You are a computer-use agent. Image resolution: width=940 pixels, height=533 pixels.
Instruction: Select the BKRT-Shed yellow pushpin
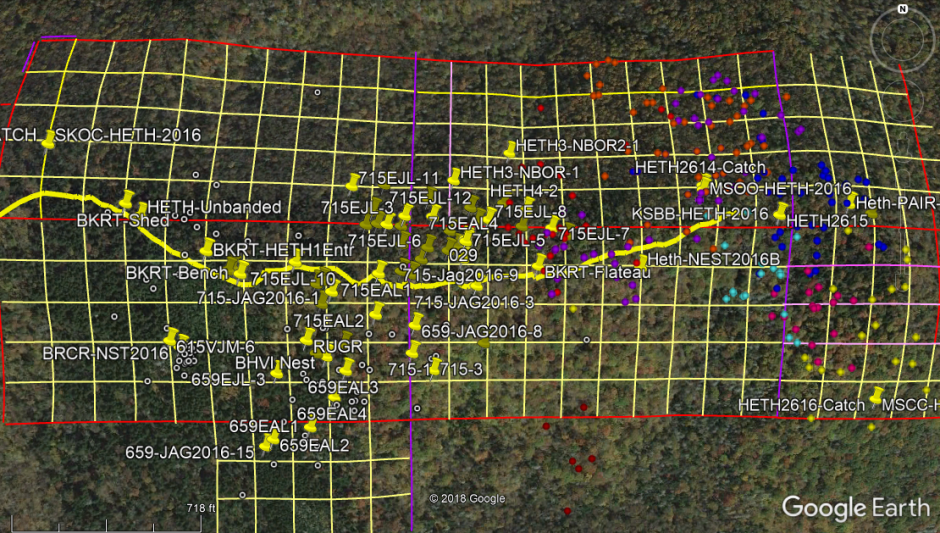tap(126, 198)
